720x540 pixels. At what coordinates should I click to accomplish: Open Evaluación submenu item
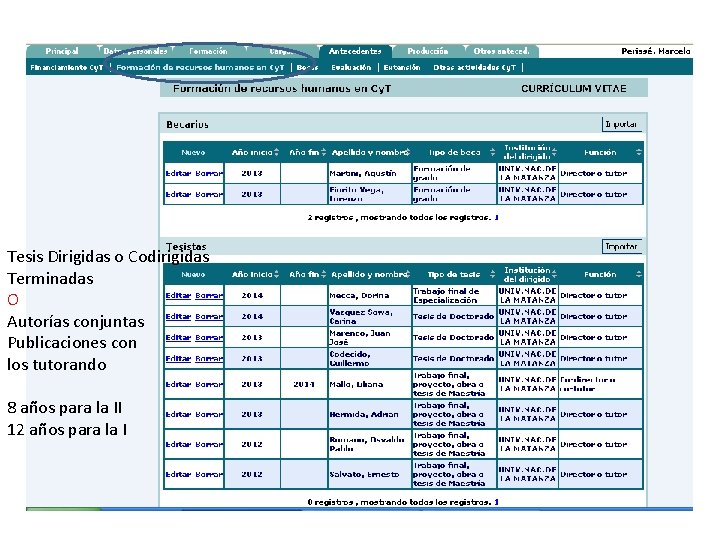(351, 68)
